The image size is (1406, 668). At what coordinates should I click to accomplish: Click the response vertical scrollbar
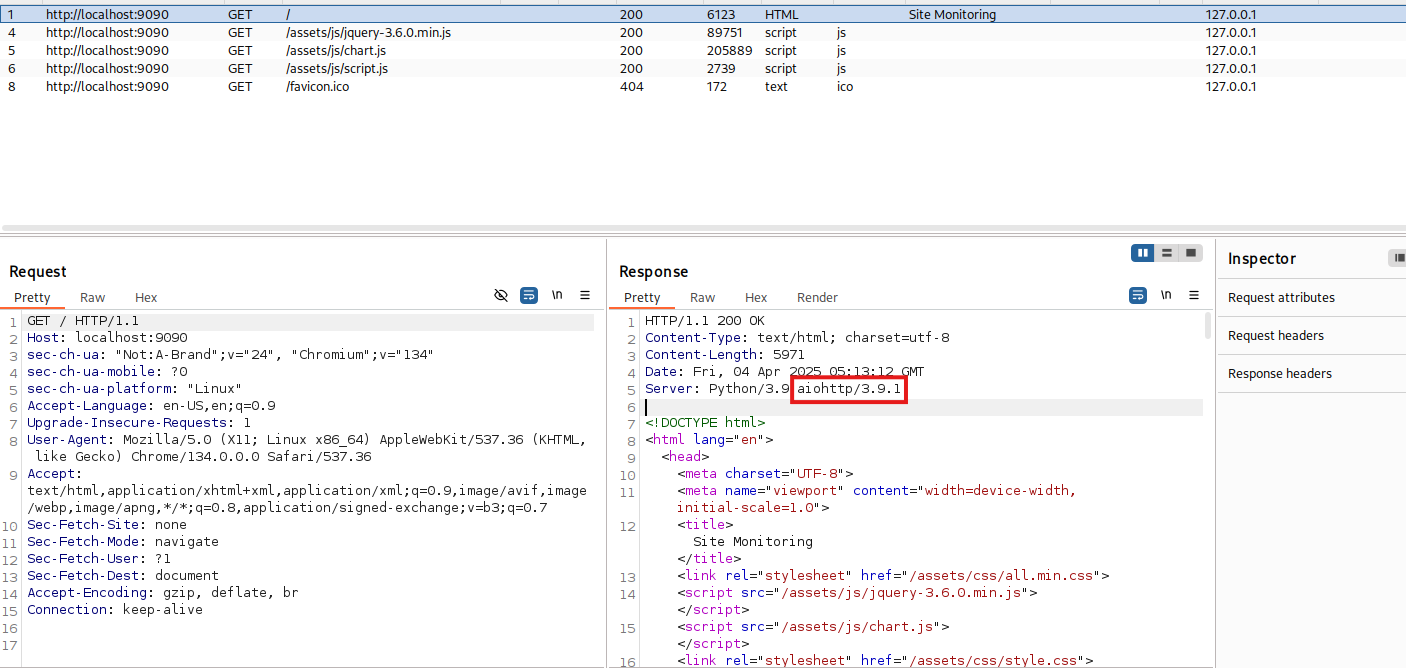(1208, 326)
